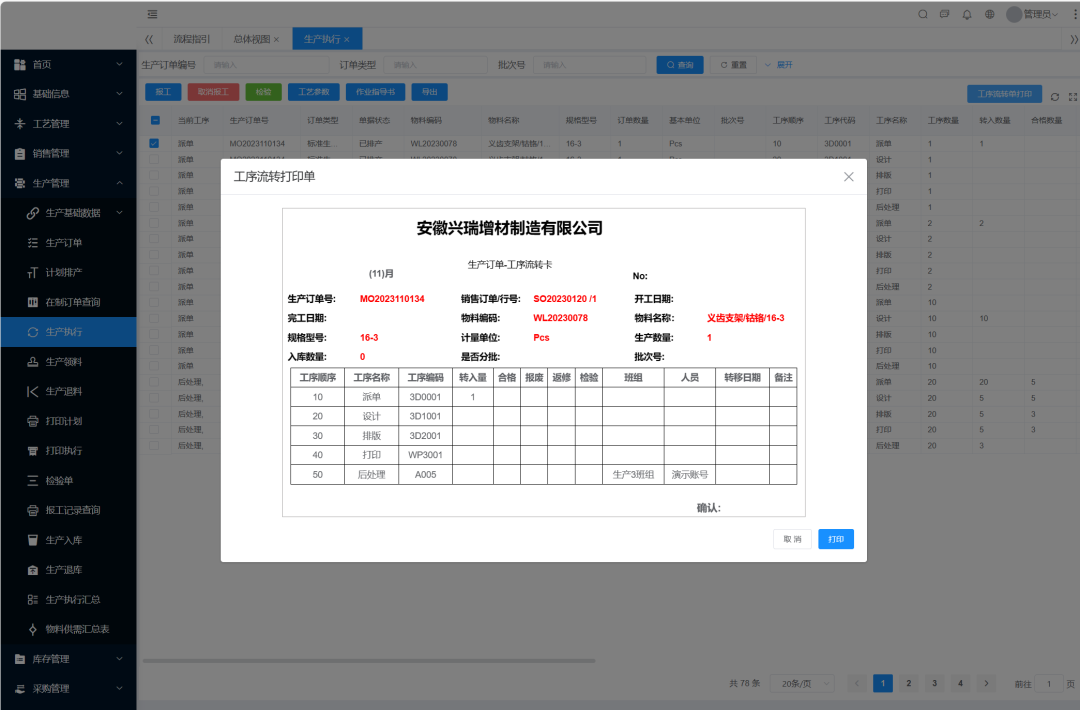
Task: Switch to the 总体视图 tab
Action: pyautogui.click(x=252, y=40)
